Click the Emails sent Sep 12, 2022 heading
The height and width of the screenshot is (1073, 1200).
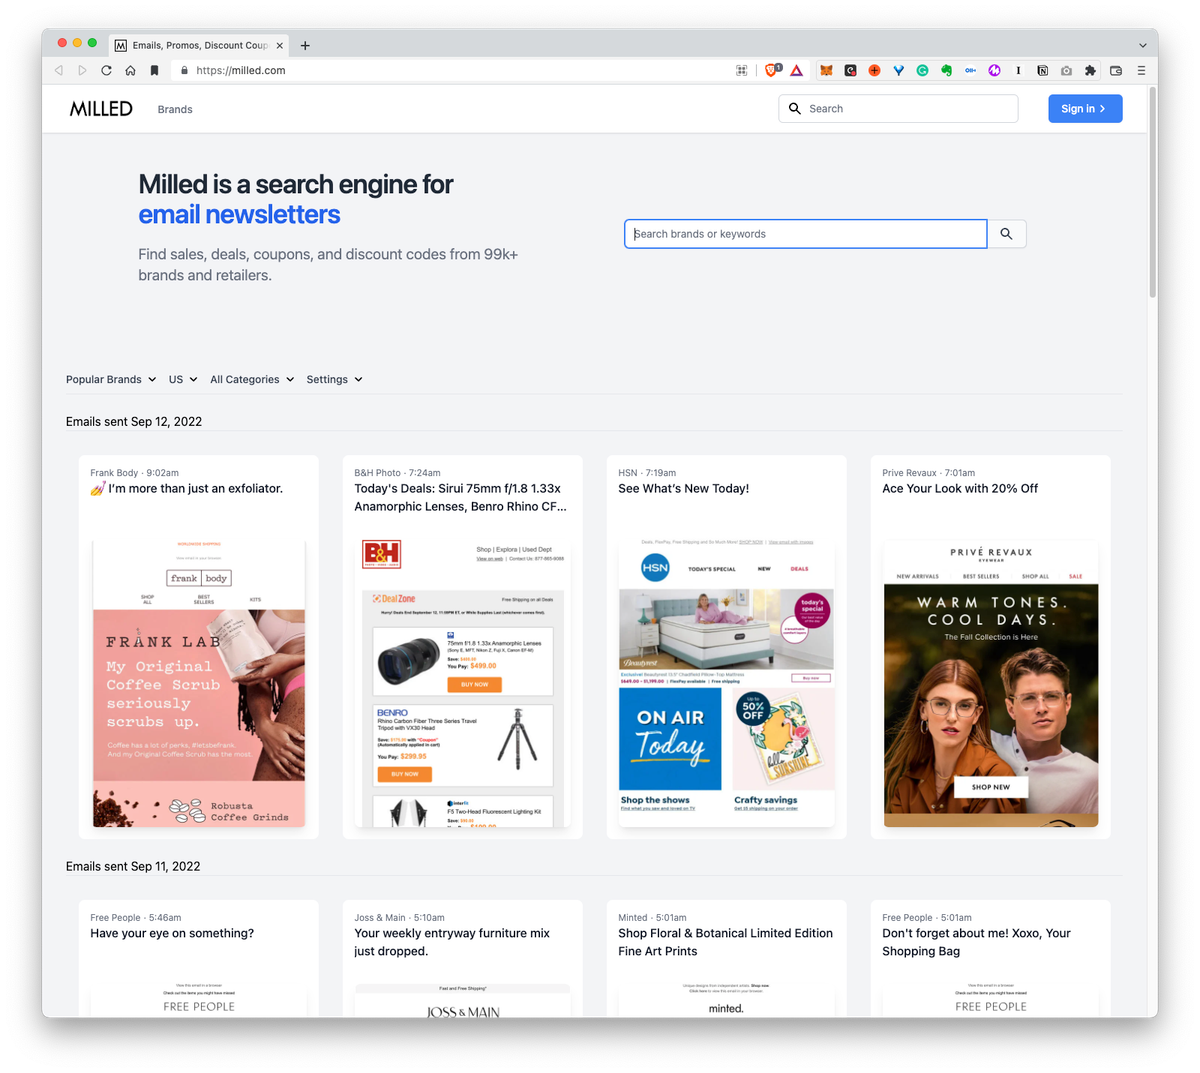[134, 422]
